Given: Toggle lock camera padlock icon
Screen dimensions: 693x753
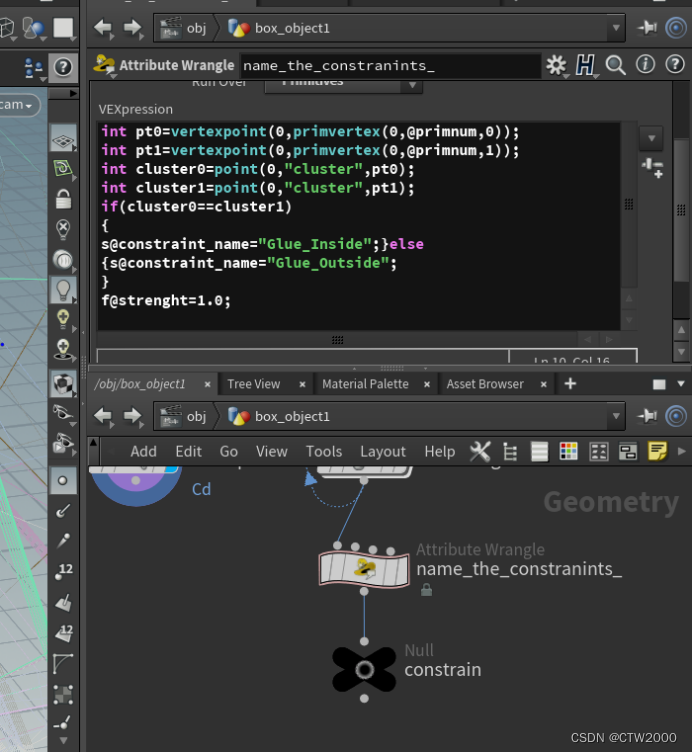Looking at the screenshot, I should (63, 199).
